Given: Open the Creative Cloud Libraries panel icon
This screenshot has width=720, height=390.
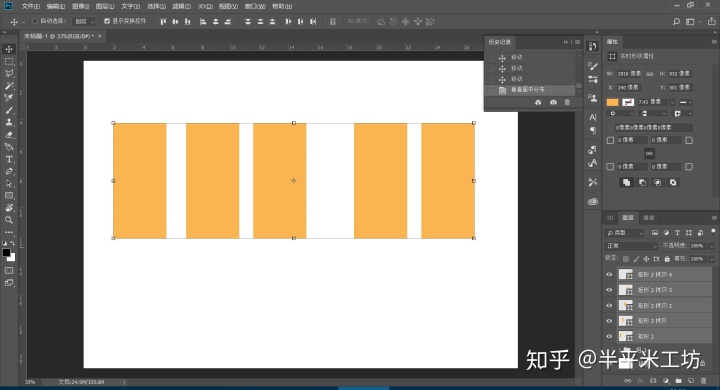Looking at the screenshot, I should point(593,202).
